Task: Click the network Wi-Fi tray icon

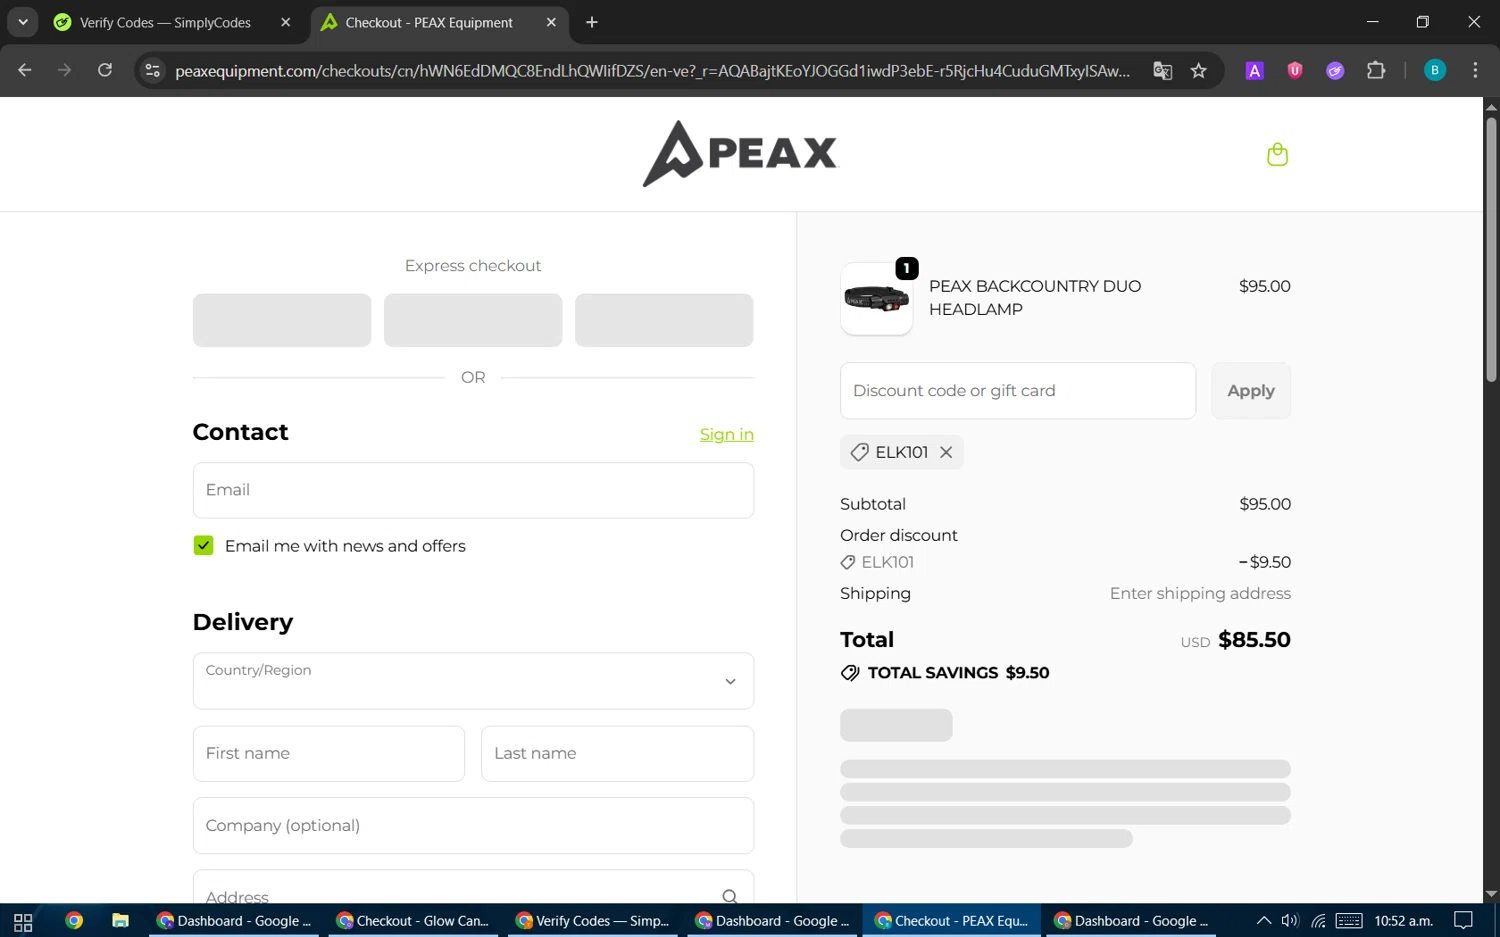Action: tap(1319, 921)
